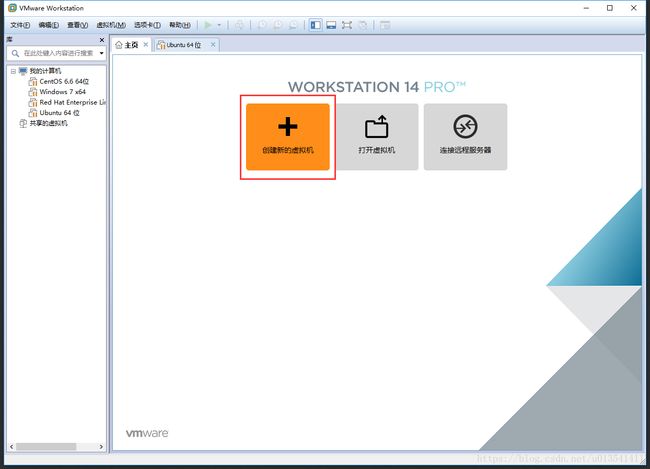Toggle the thumbnail bar view icon

point(331,25)
